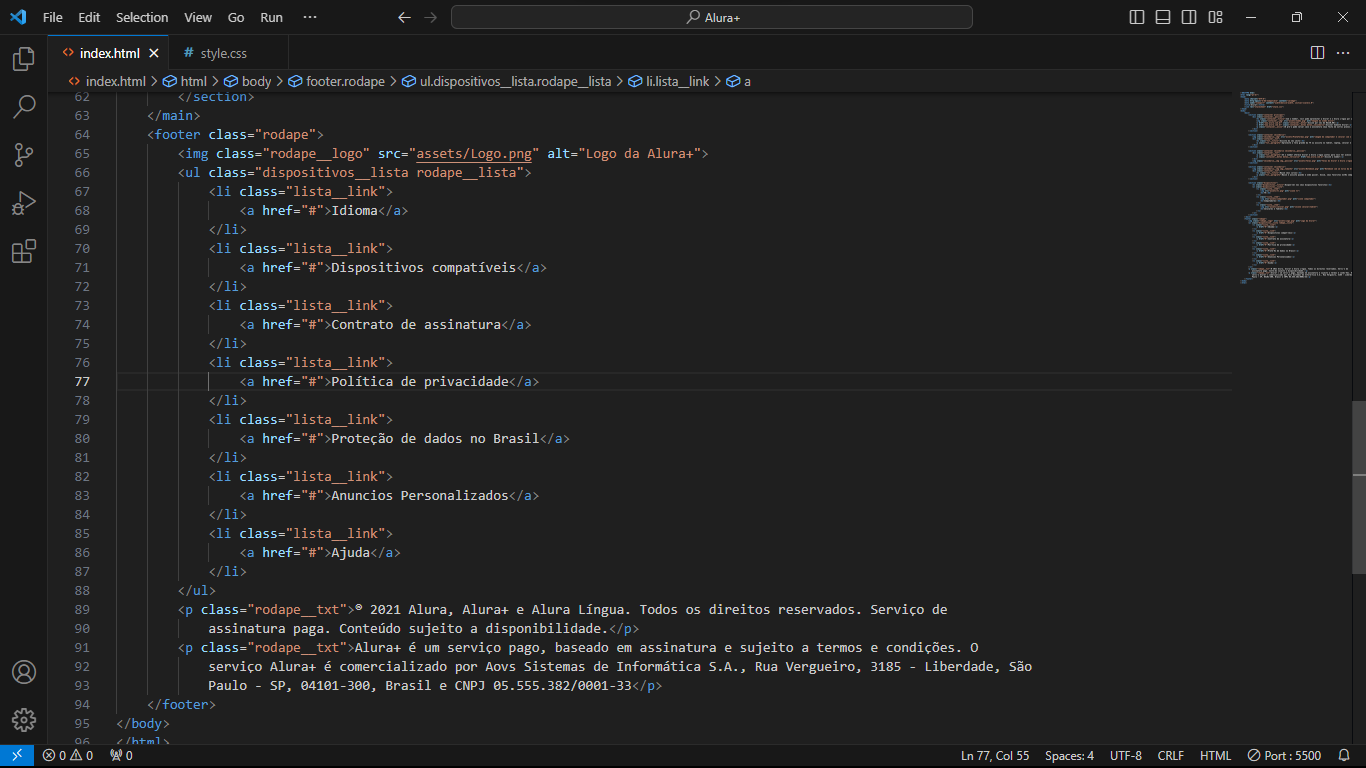Open the Go menu
This screenshot has width=1366, height=768.
click(x=236, y=17)
